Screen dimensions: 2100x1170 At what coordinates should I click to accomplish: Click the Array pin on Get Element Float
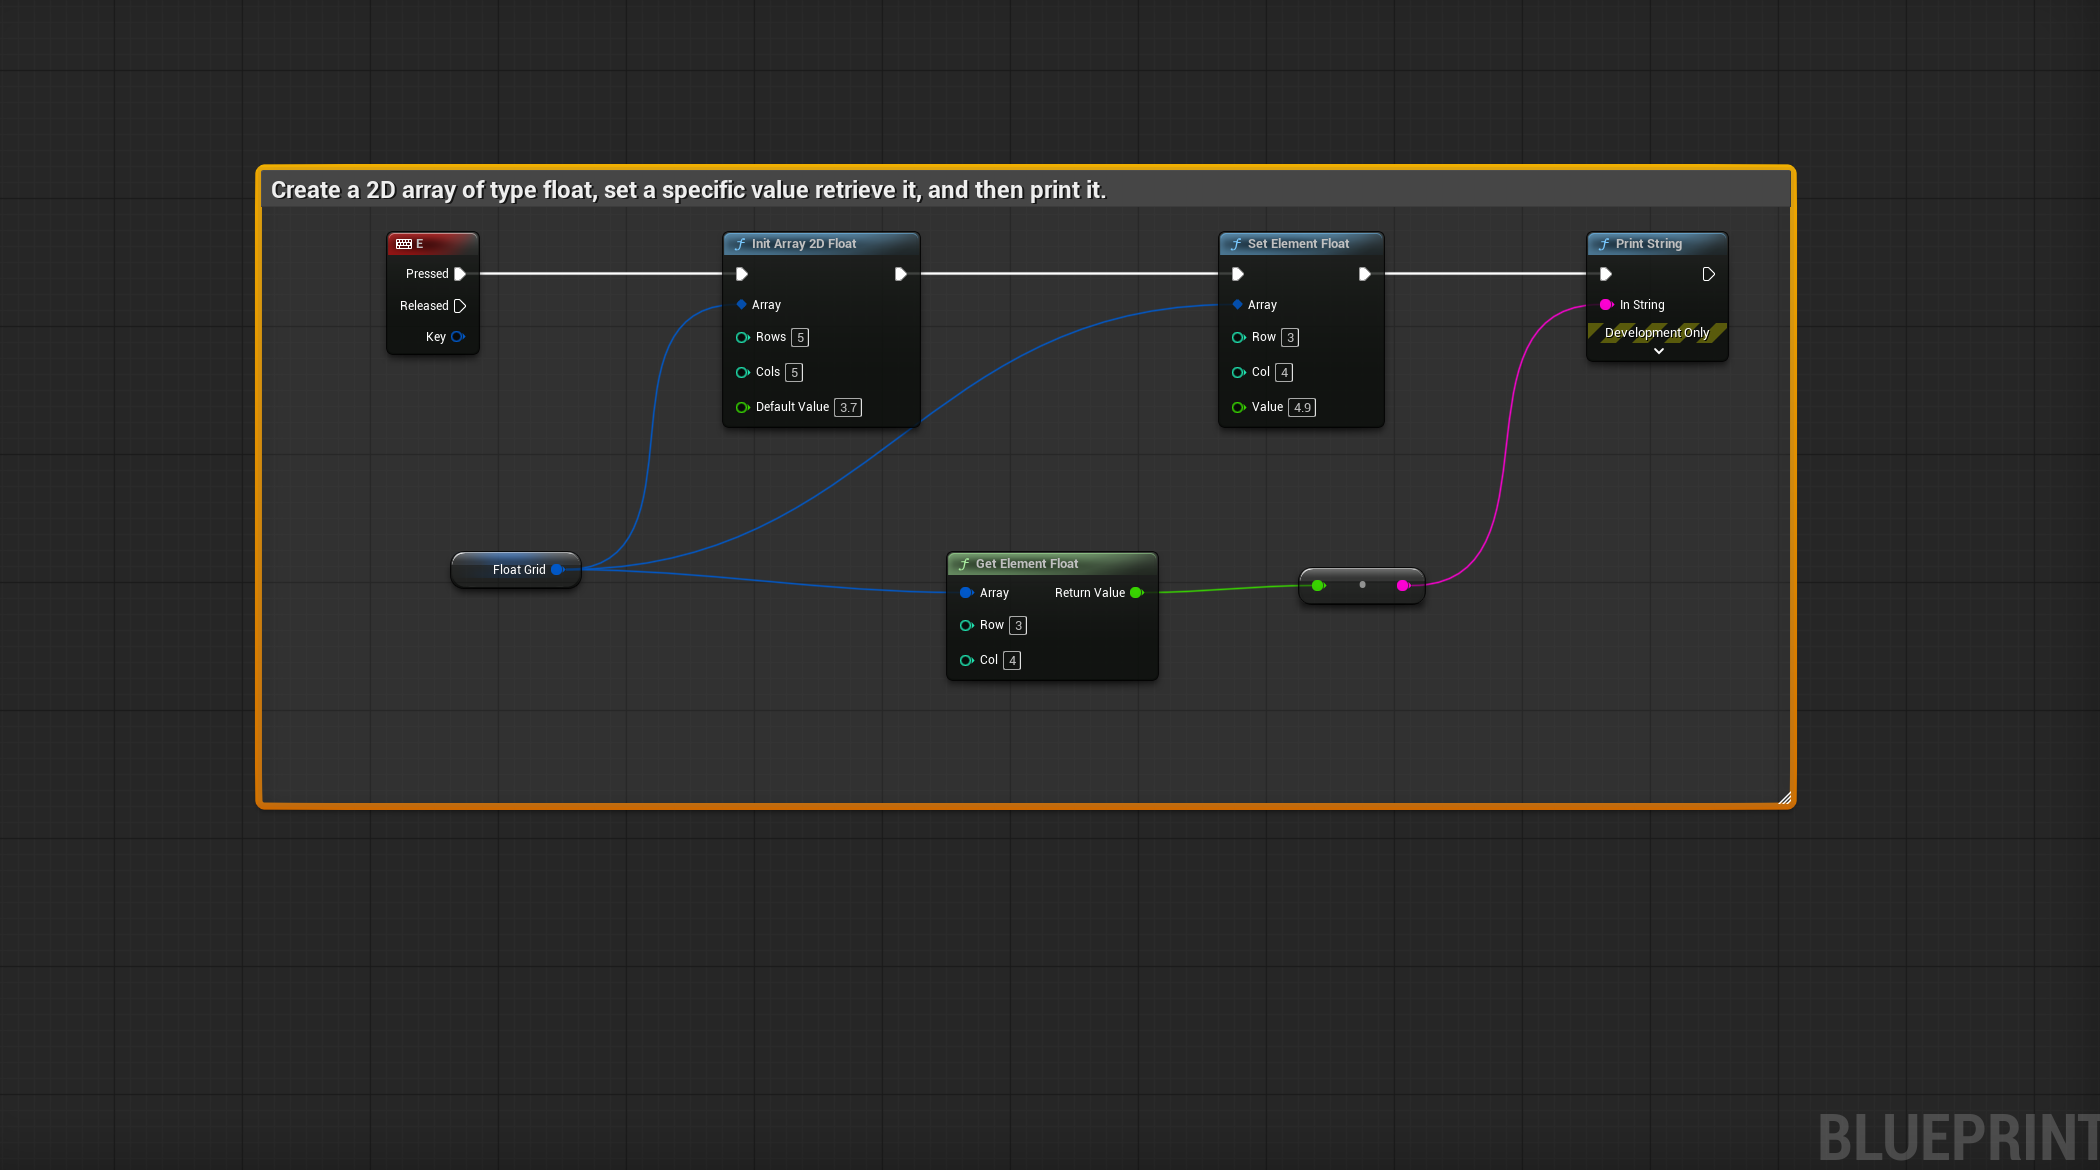[967, 593]
